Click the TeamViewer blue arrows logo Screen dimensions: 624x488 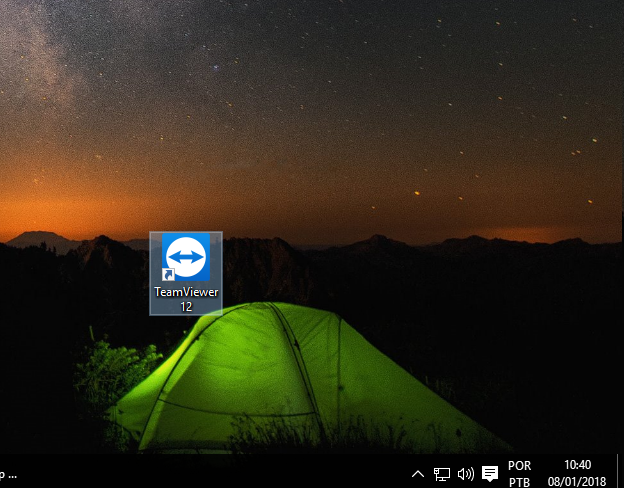coord(186,257)
